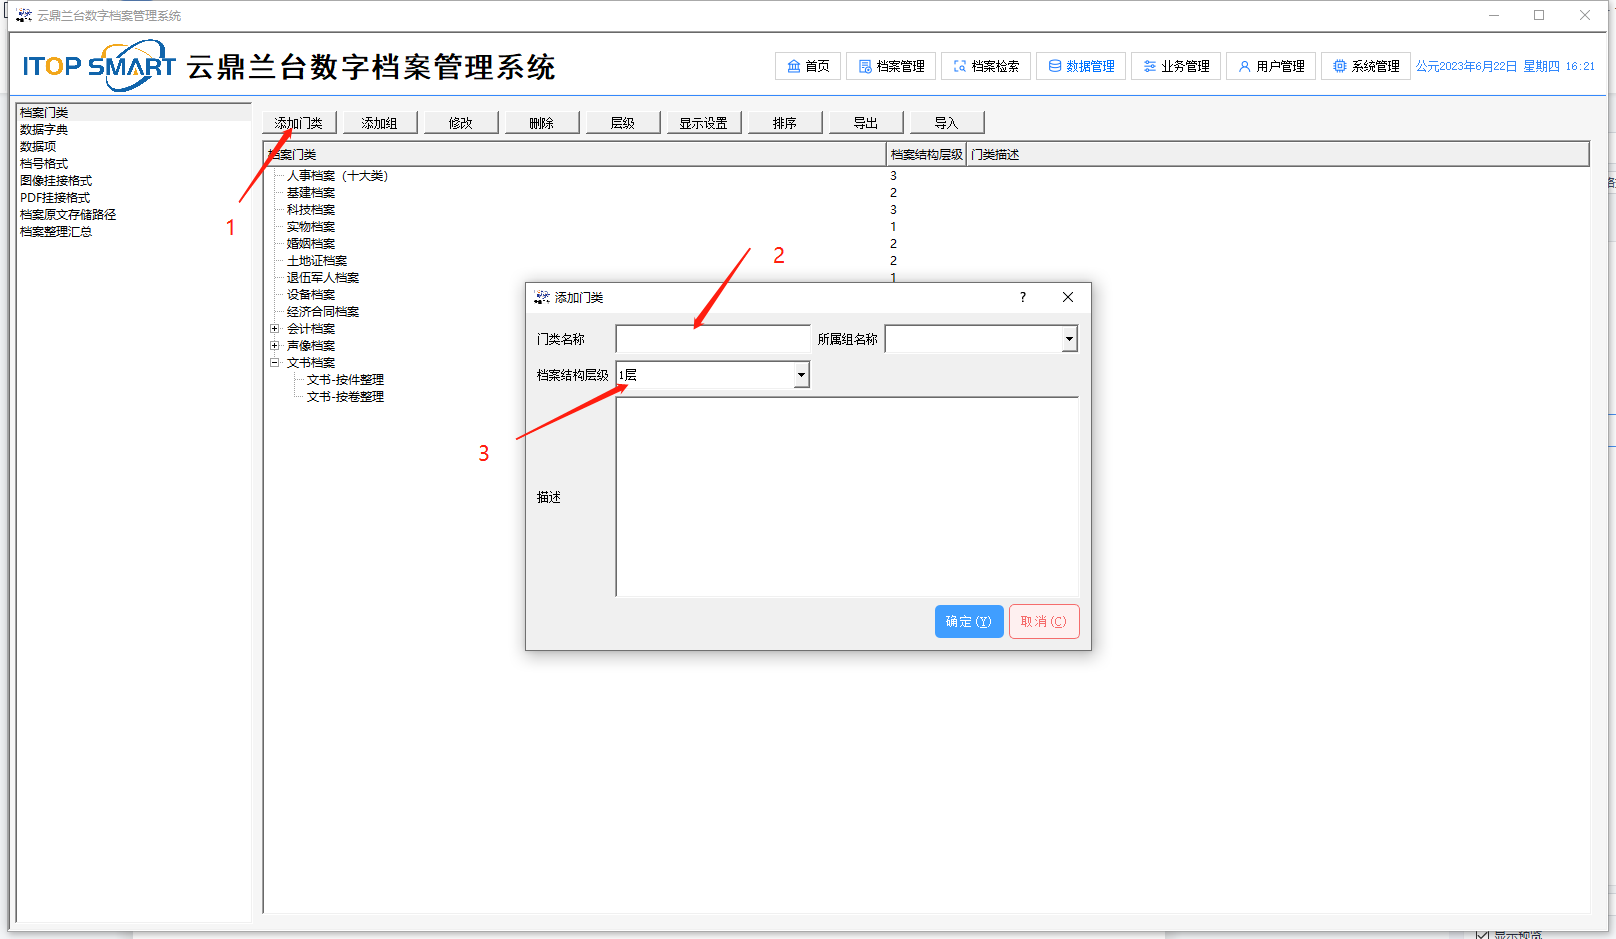Open 系统管理 settings module
Image resolution: width=1616 pixels, height=939 pixels.
click(1366, 66)
